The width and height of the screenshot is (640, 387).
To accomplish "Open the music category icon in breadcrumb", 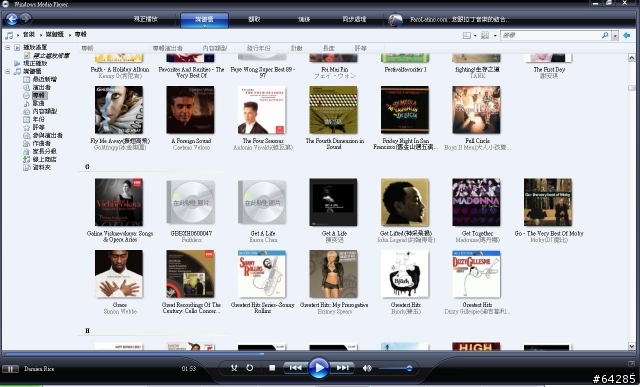I will [9, 35].
